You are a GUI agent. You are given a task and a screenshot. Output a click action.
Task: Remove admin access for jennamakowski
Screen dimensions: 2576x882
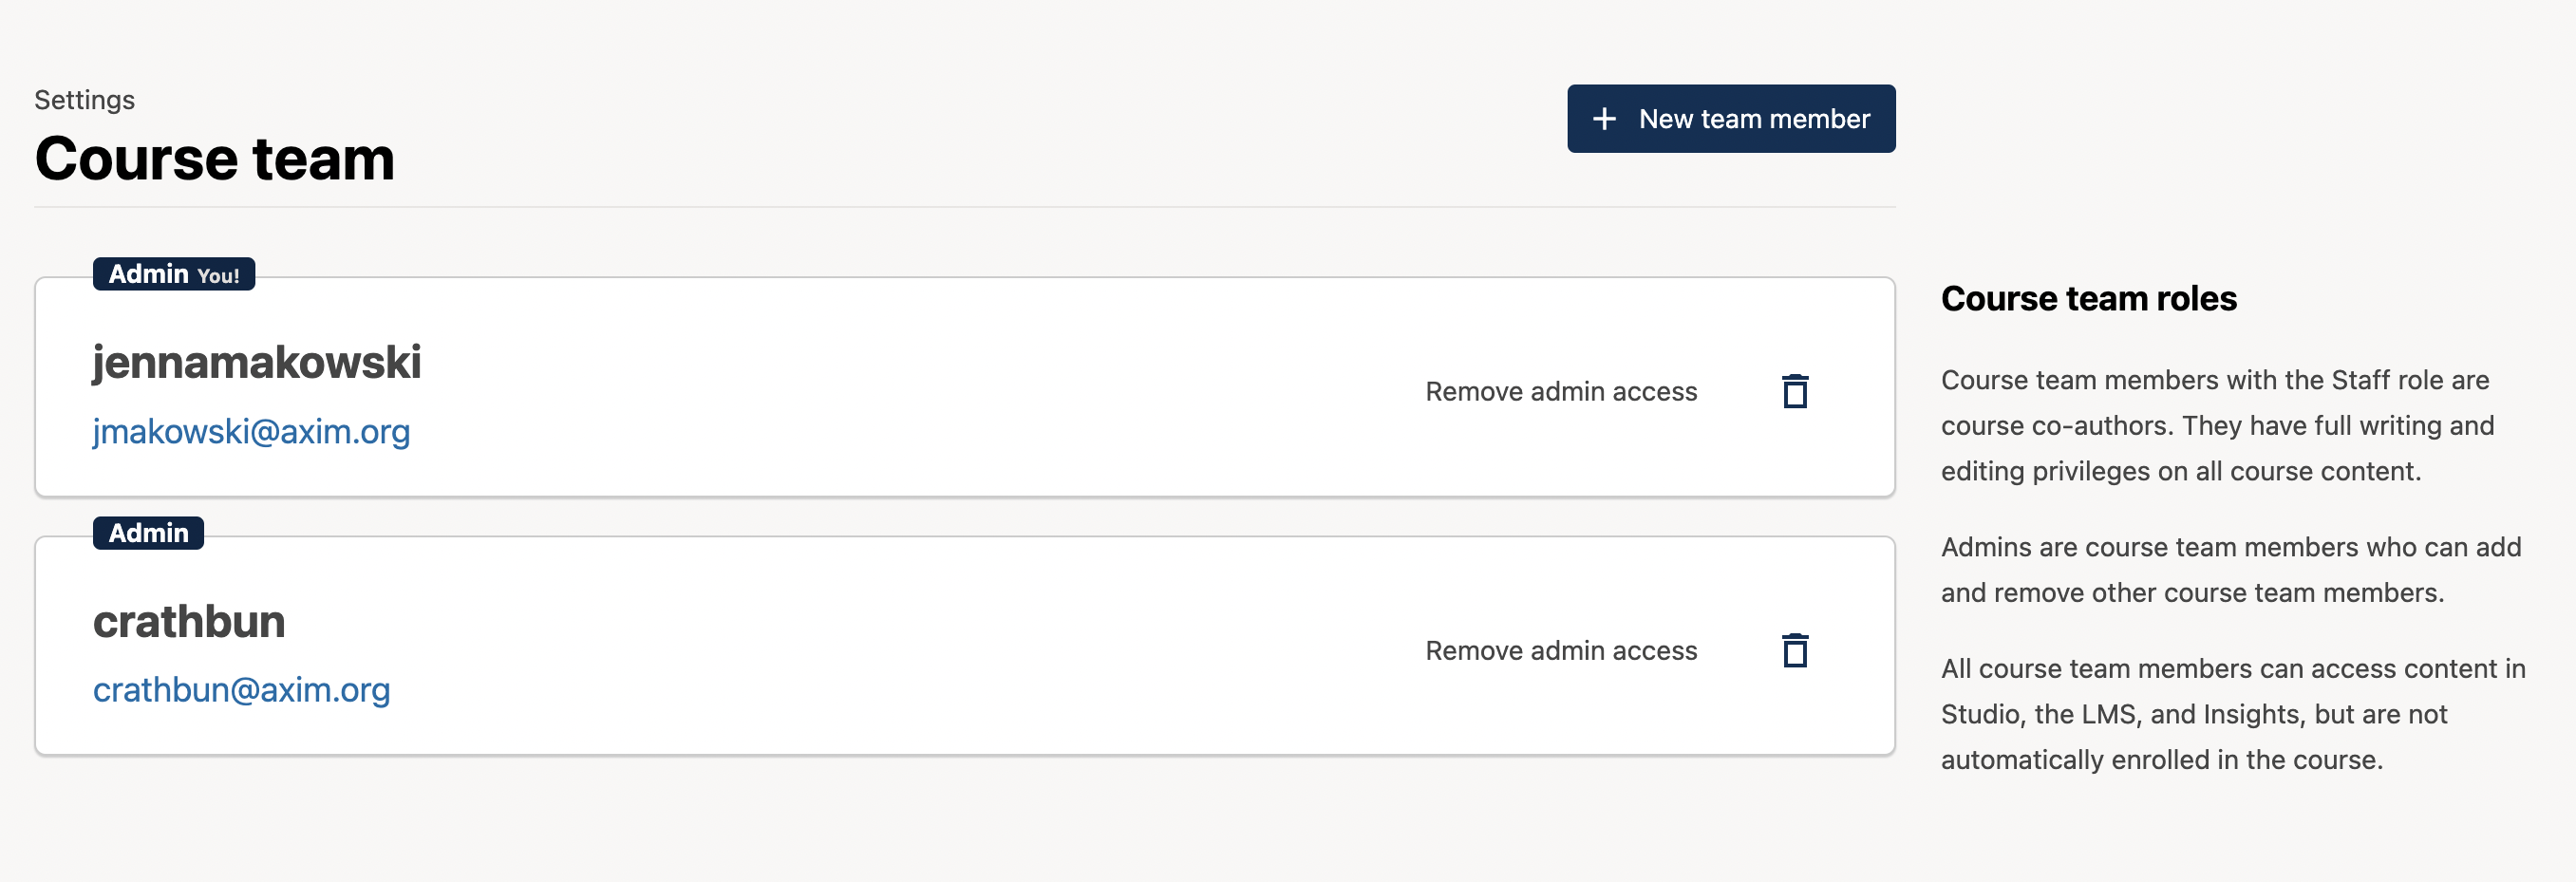(x=1560, y=391)
